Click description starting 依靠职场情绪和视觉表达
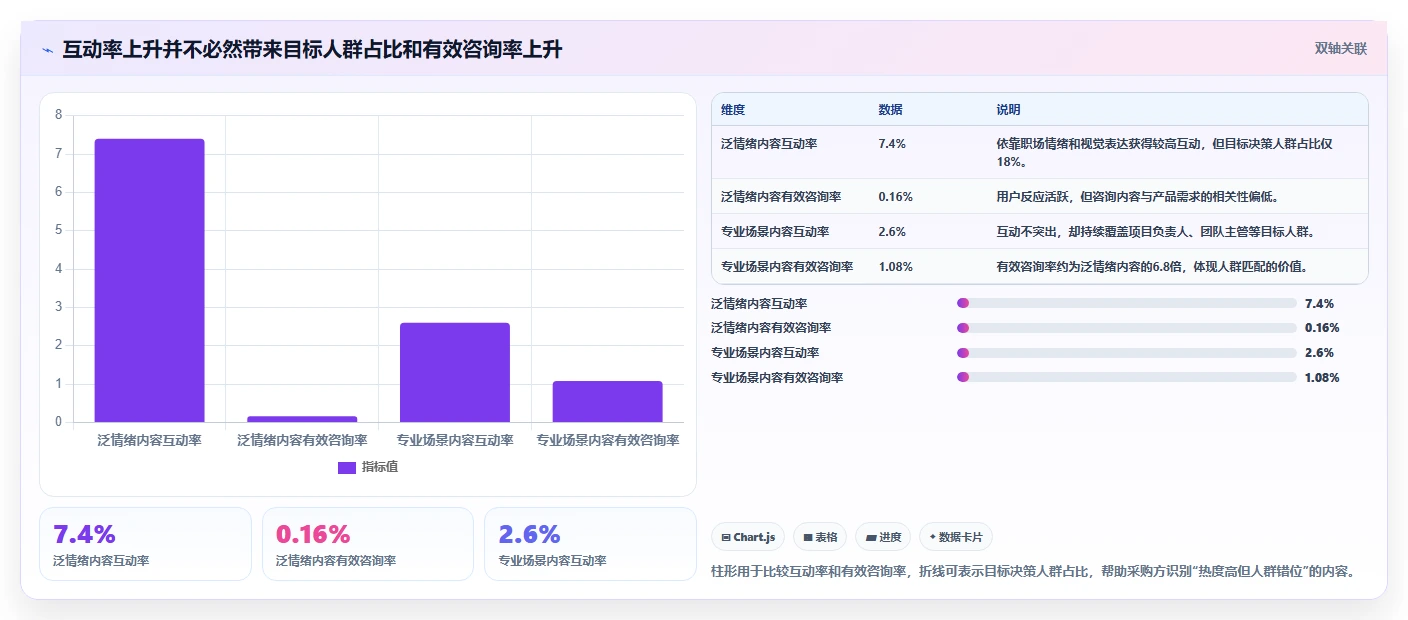The height and width of the screenshot is (620, 1408). tap(1164, 152)
